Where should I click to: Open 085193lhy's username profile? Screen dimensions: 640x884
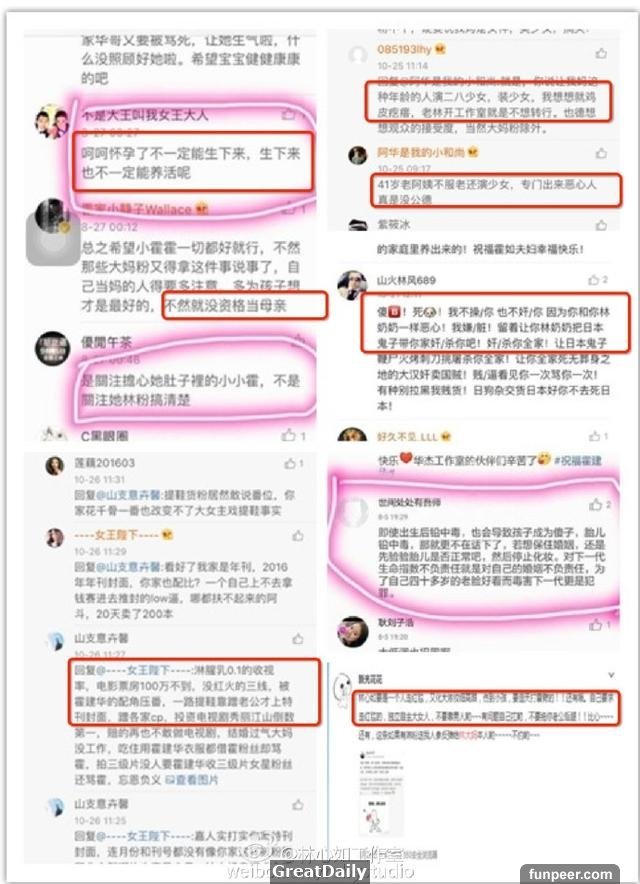pos(404,50)
